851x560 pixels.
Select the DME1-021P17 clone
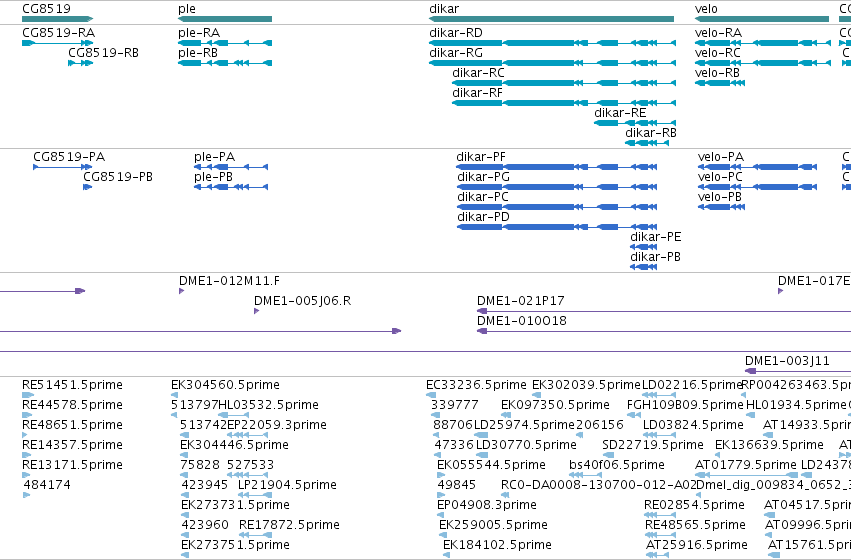click(664, 311)
